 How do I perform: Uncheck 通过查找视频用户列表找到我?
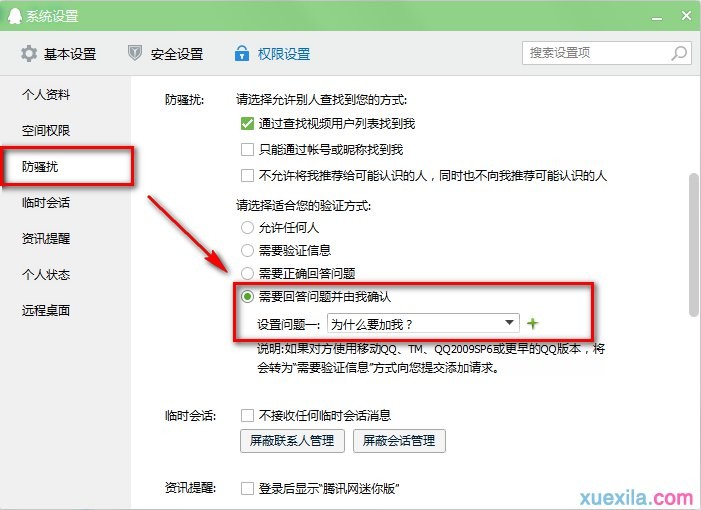[x=248, y=124]
